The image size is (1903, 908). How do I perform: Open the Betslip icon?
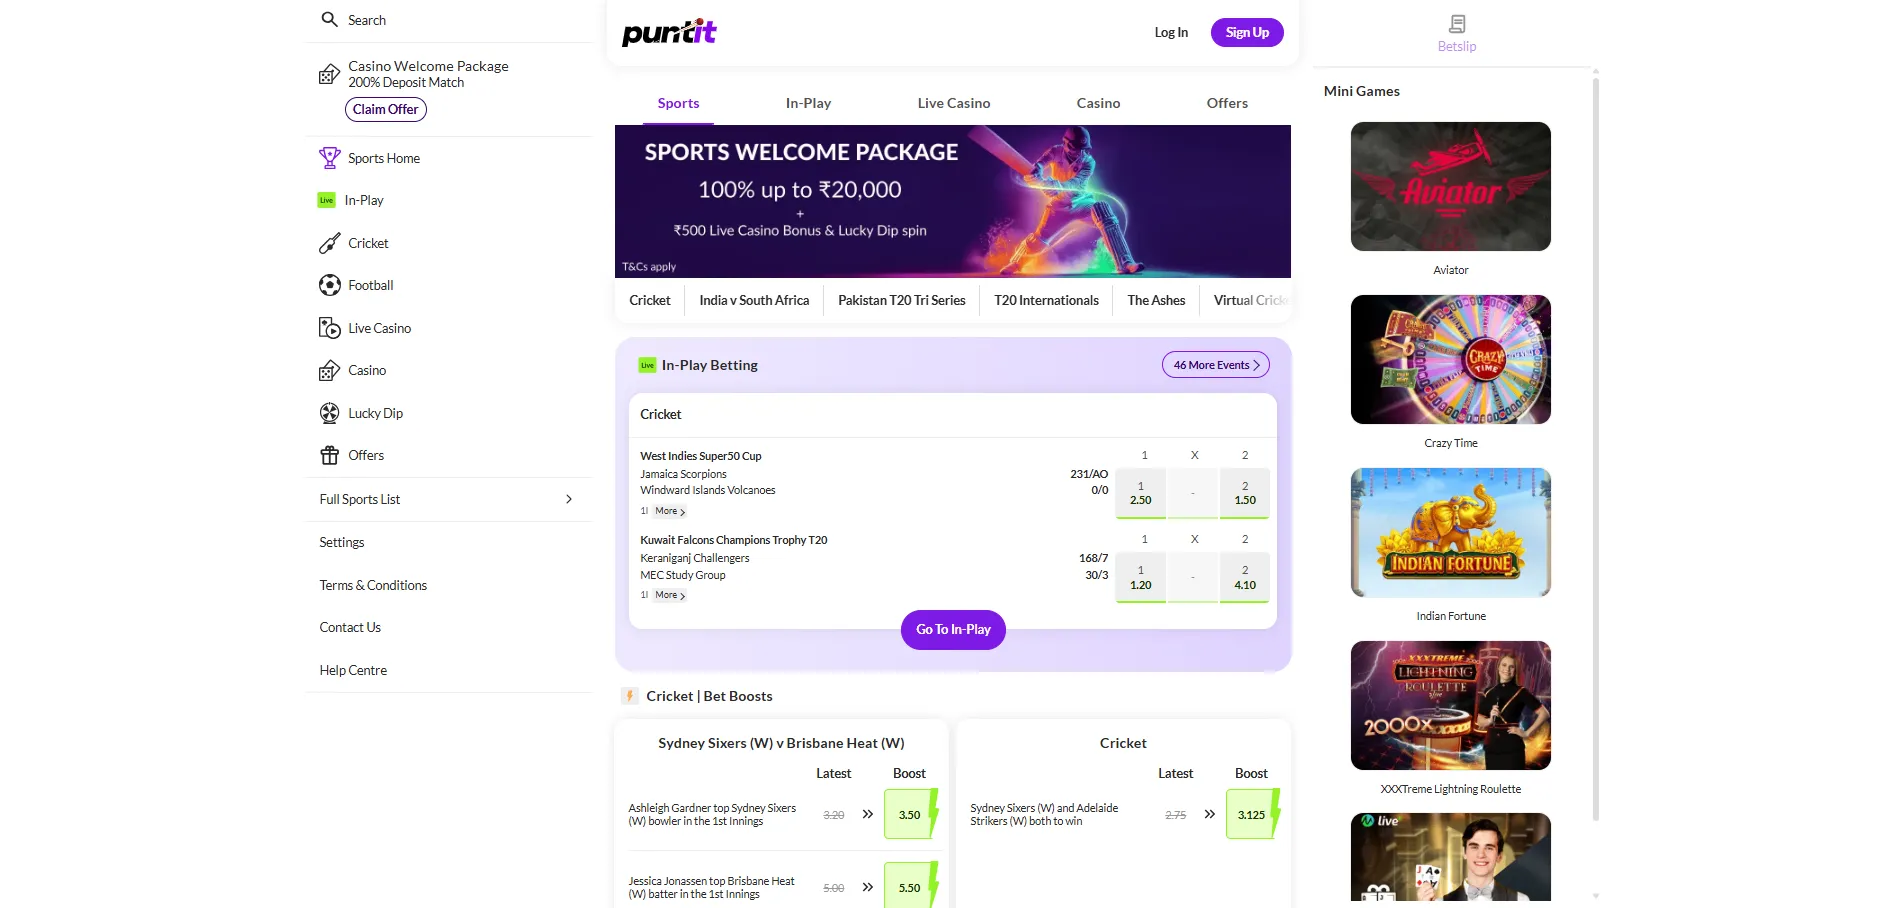pos(1456,24)
